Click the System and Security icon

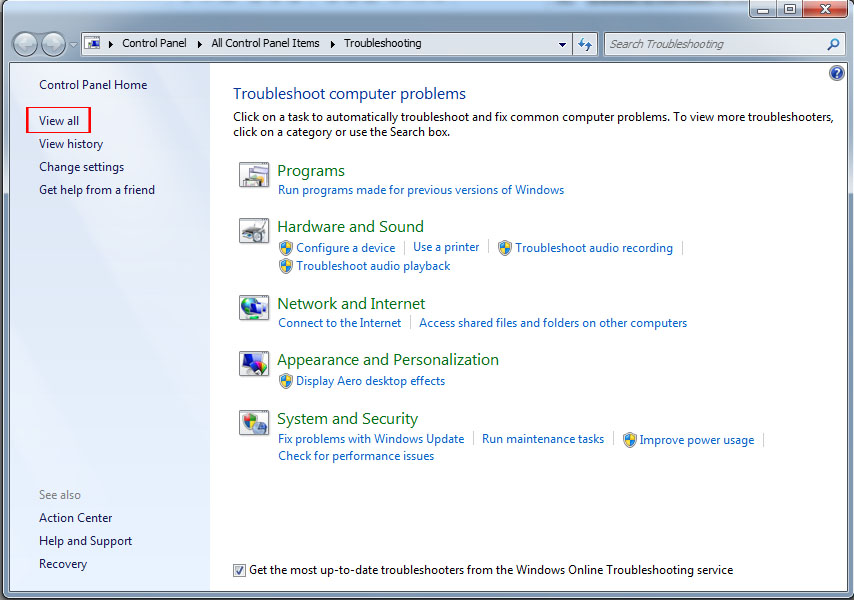254,423
